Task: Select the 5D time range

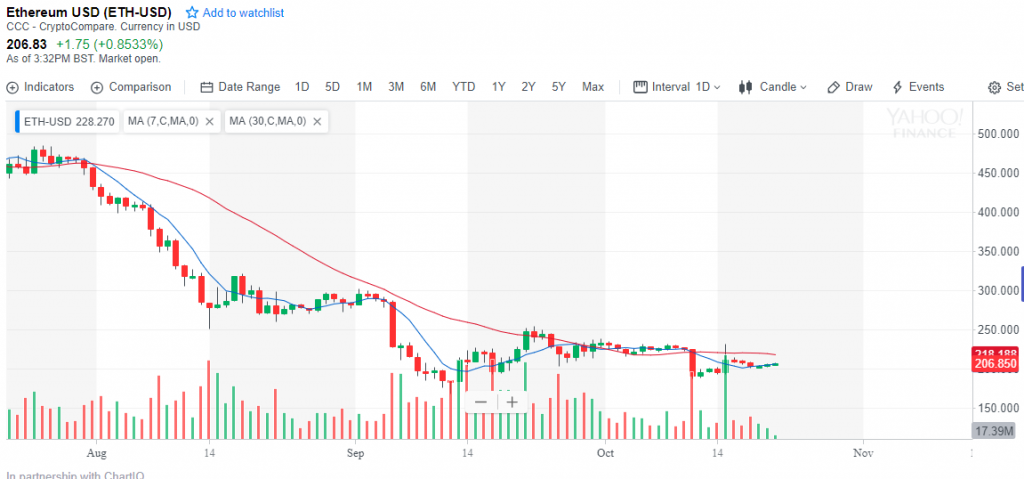Action: pos(332,87)
